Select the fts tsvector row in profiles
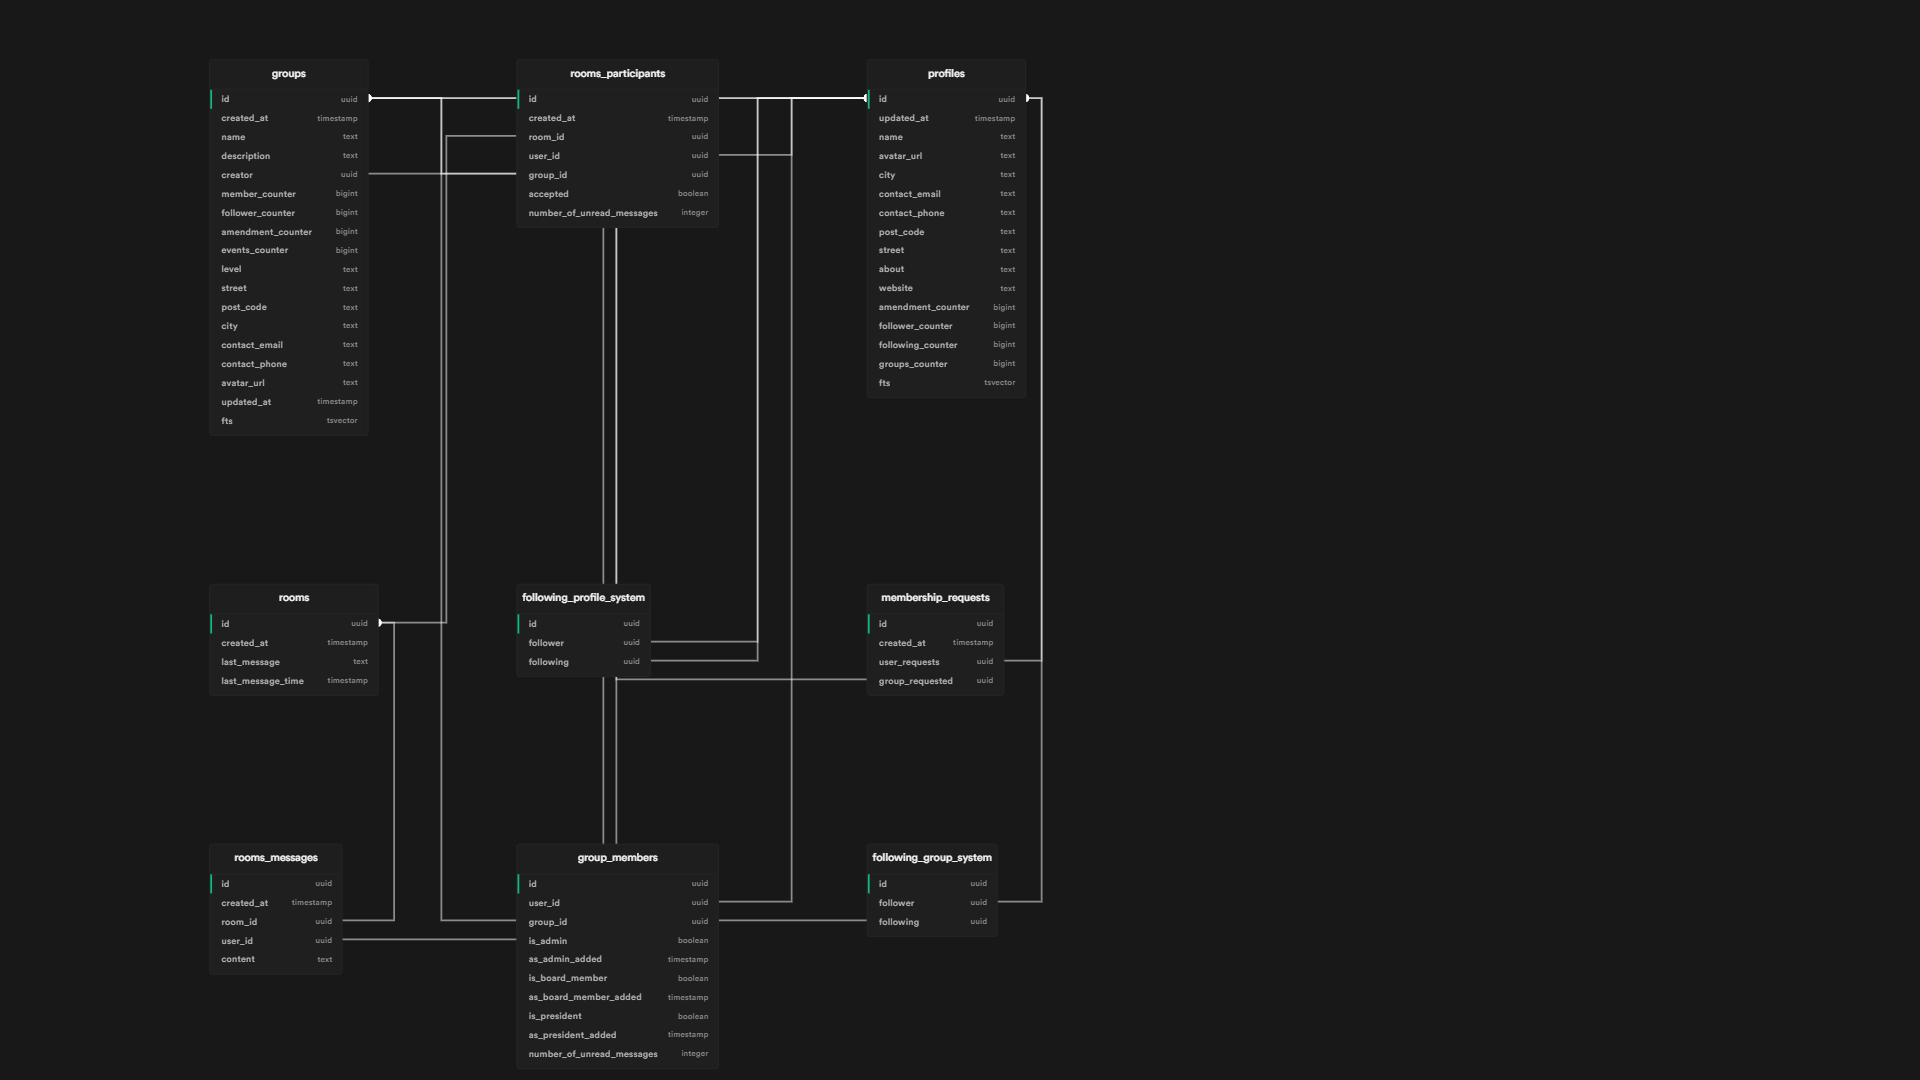Image resolution: width=1920 pixels, height=1080 pixels. [x=884, y=382]
